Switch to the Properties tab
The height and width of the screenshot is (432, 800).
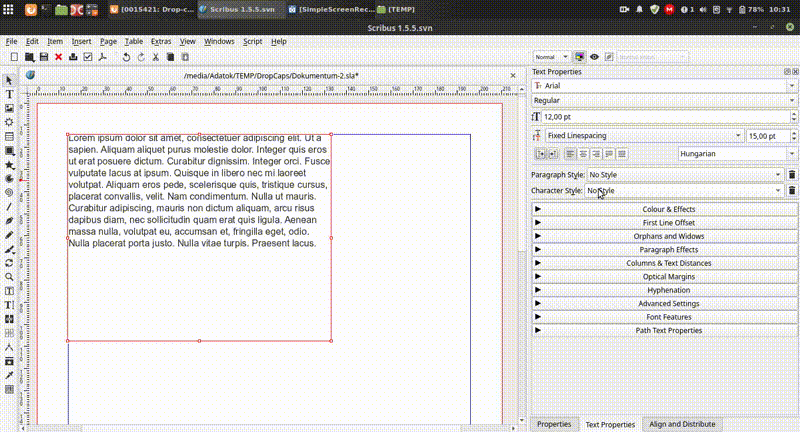tap(553, 424)
